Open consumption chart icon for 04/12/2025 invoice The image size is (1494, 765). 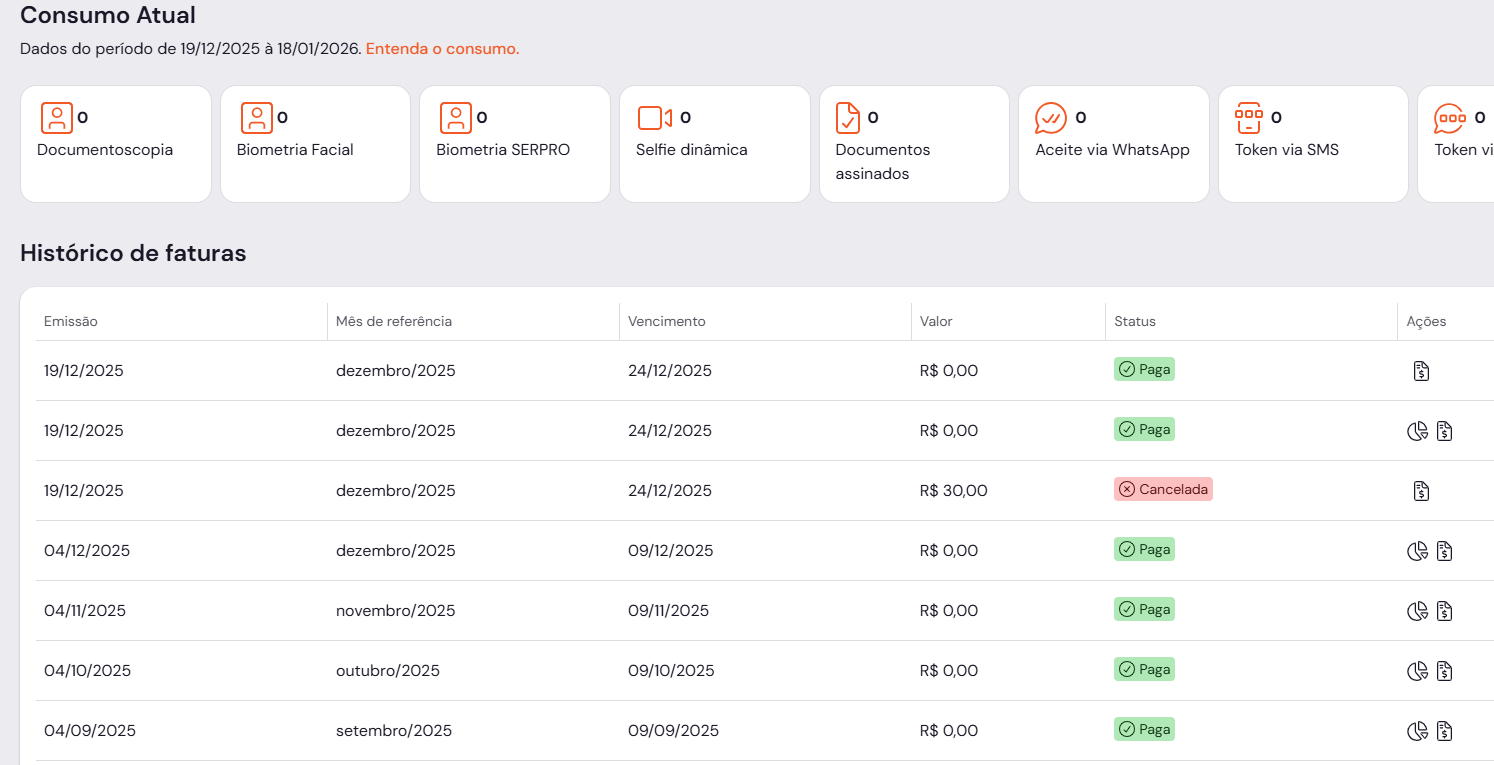(1416, 551)
